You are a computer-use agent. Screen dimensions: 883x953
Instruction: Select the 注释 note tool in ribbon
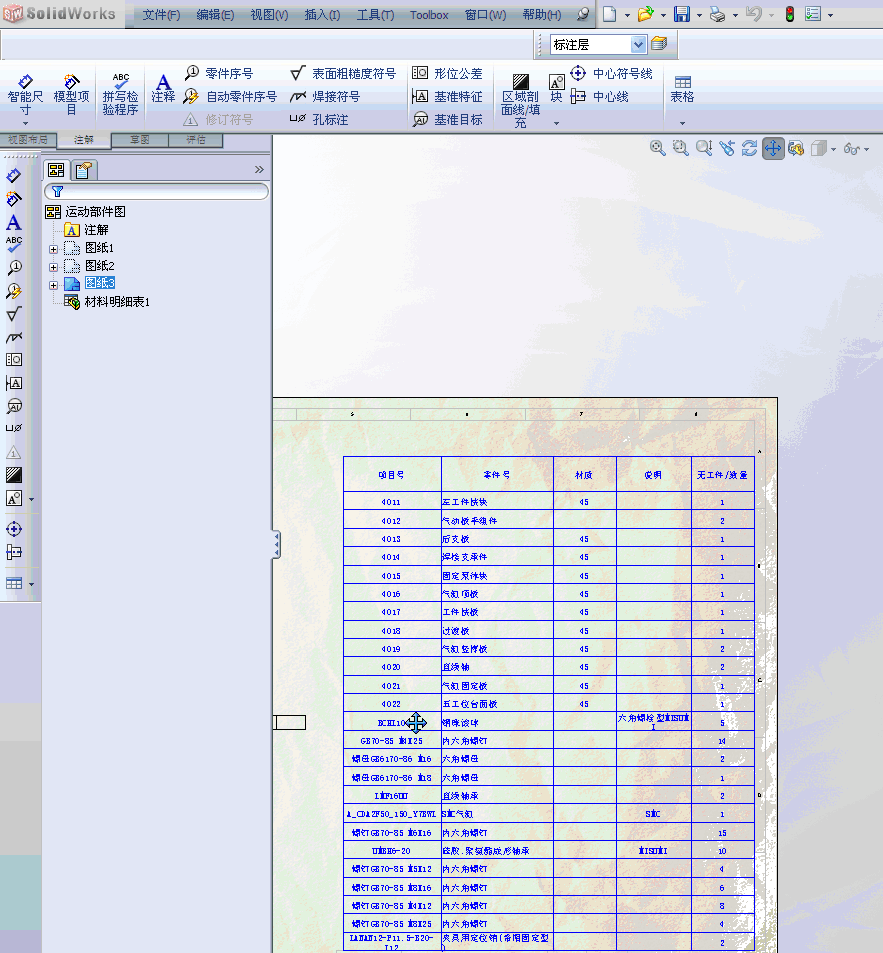(x=163, y=89)
